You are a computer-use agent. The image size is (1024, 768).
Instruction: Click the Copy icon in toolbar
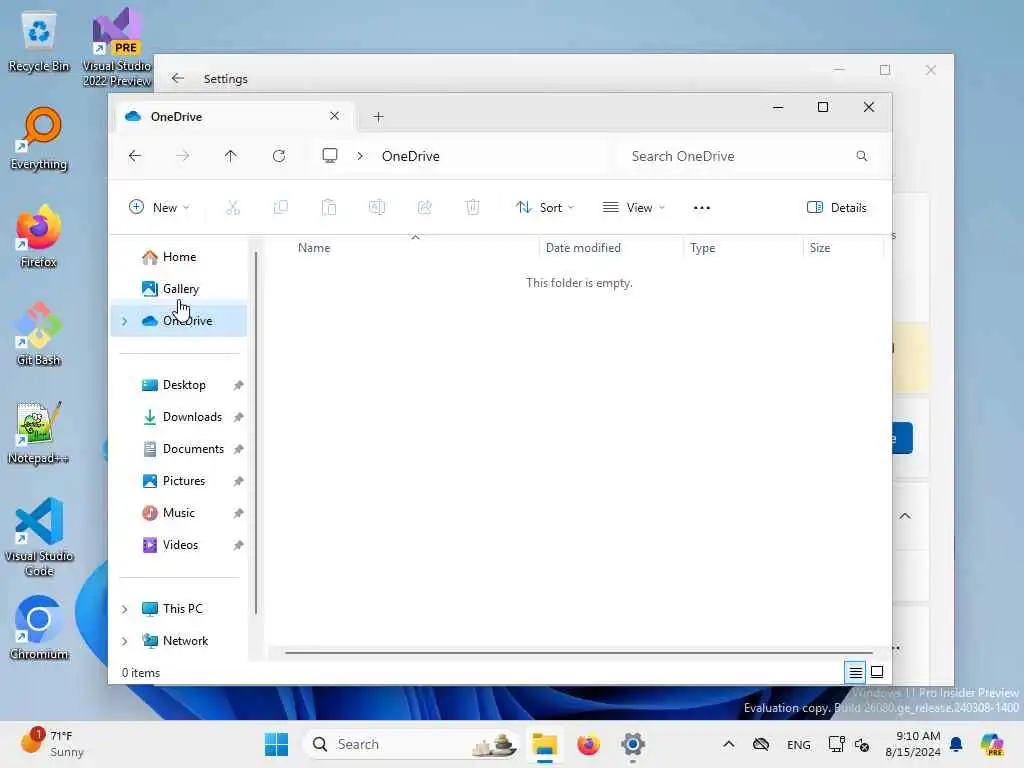point(281,208)
